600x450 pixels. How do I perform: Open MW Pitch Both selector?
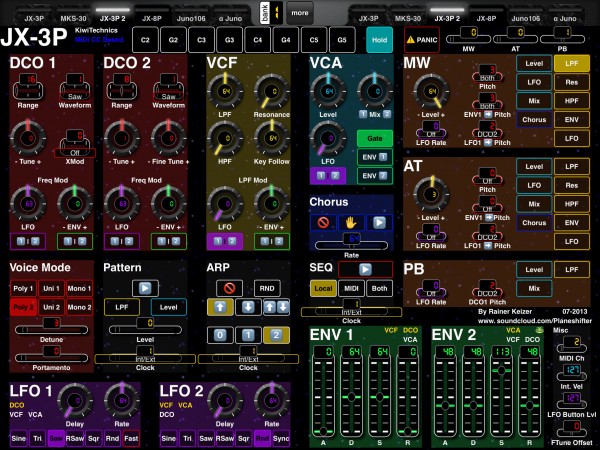click(487, 73)
